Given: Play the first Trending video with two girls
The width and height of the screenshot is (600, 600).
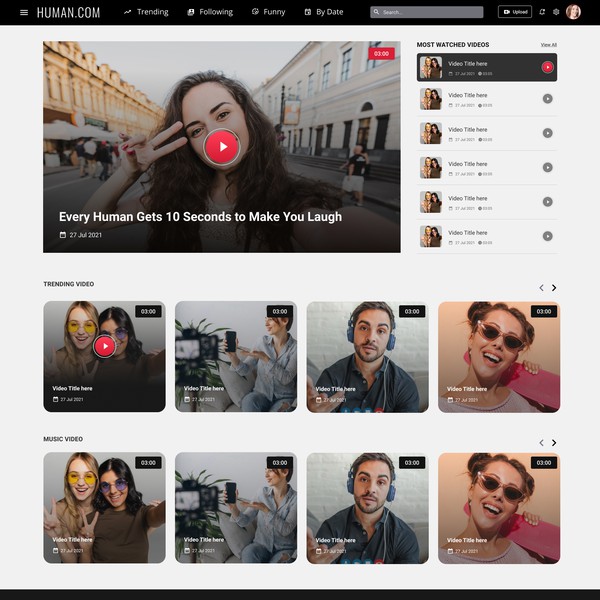Looking at the screenshot, I should (104, 346).
